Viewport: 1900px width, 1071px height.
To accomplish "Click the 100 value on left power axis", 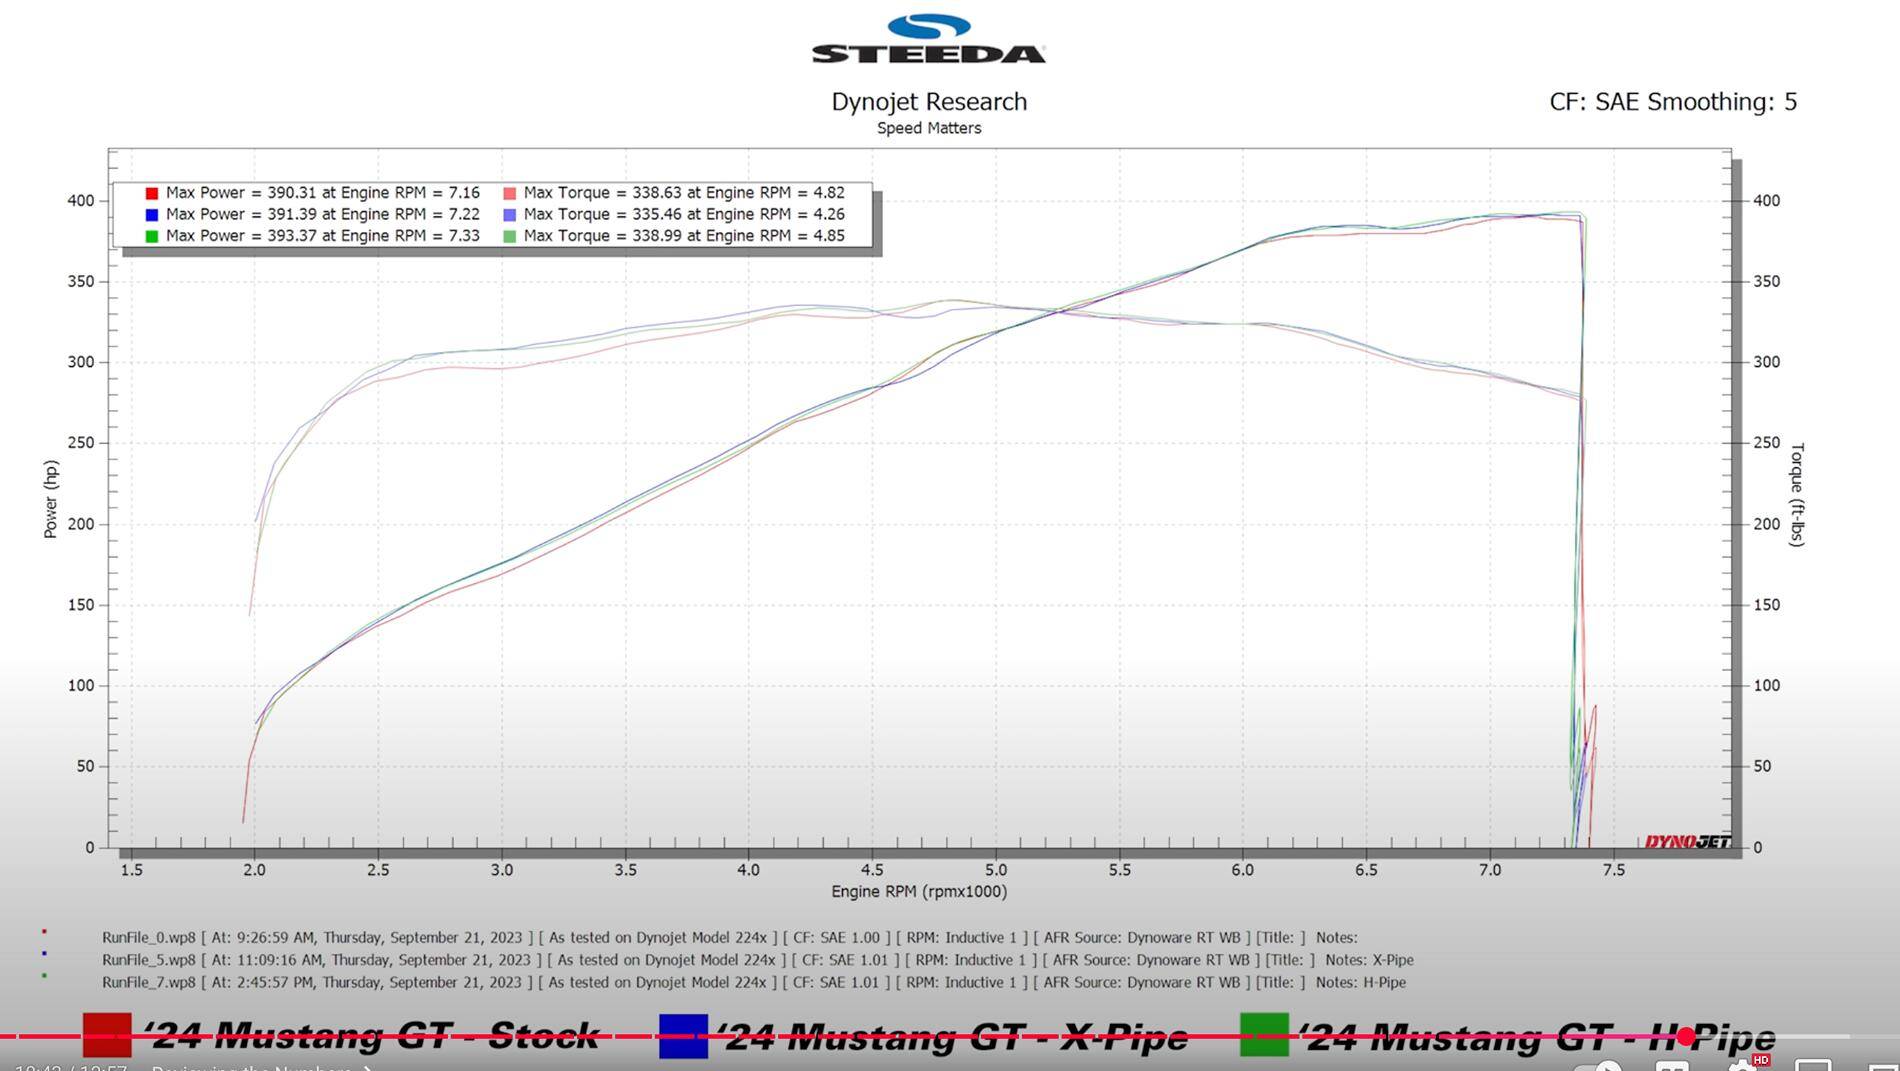I will pos(81,686).
